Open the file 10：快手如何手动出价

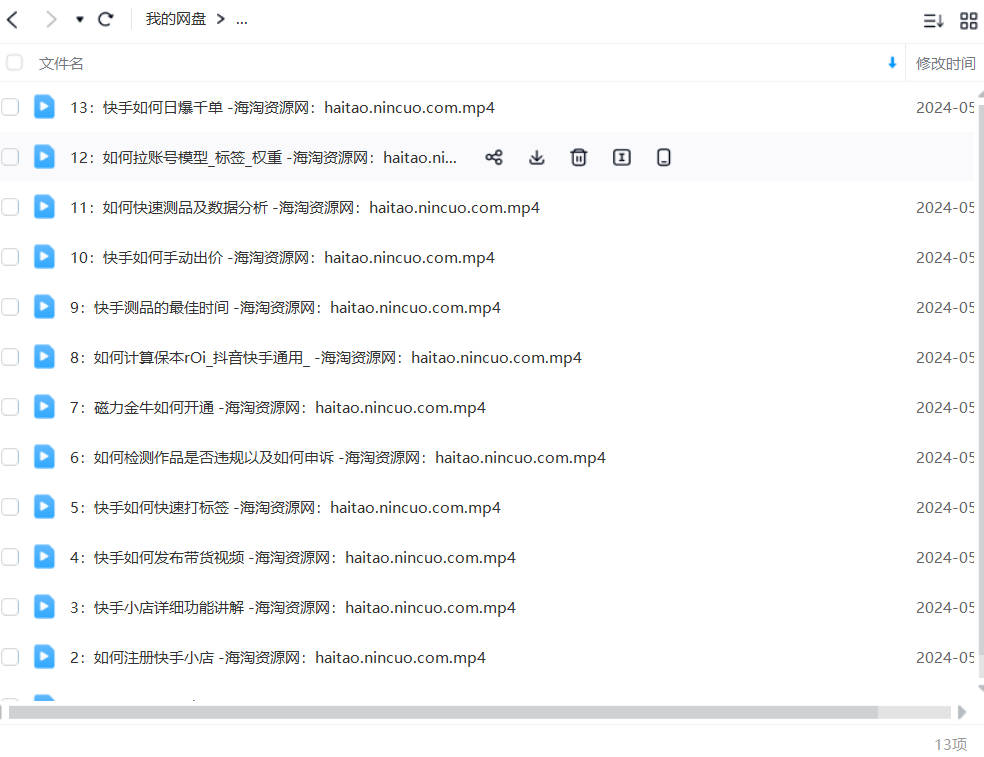282,258
